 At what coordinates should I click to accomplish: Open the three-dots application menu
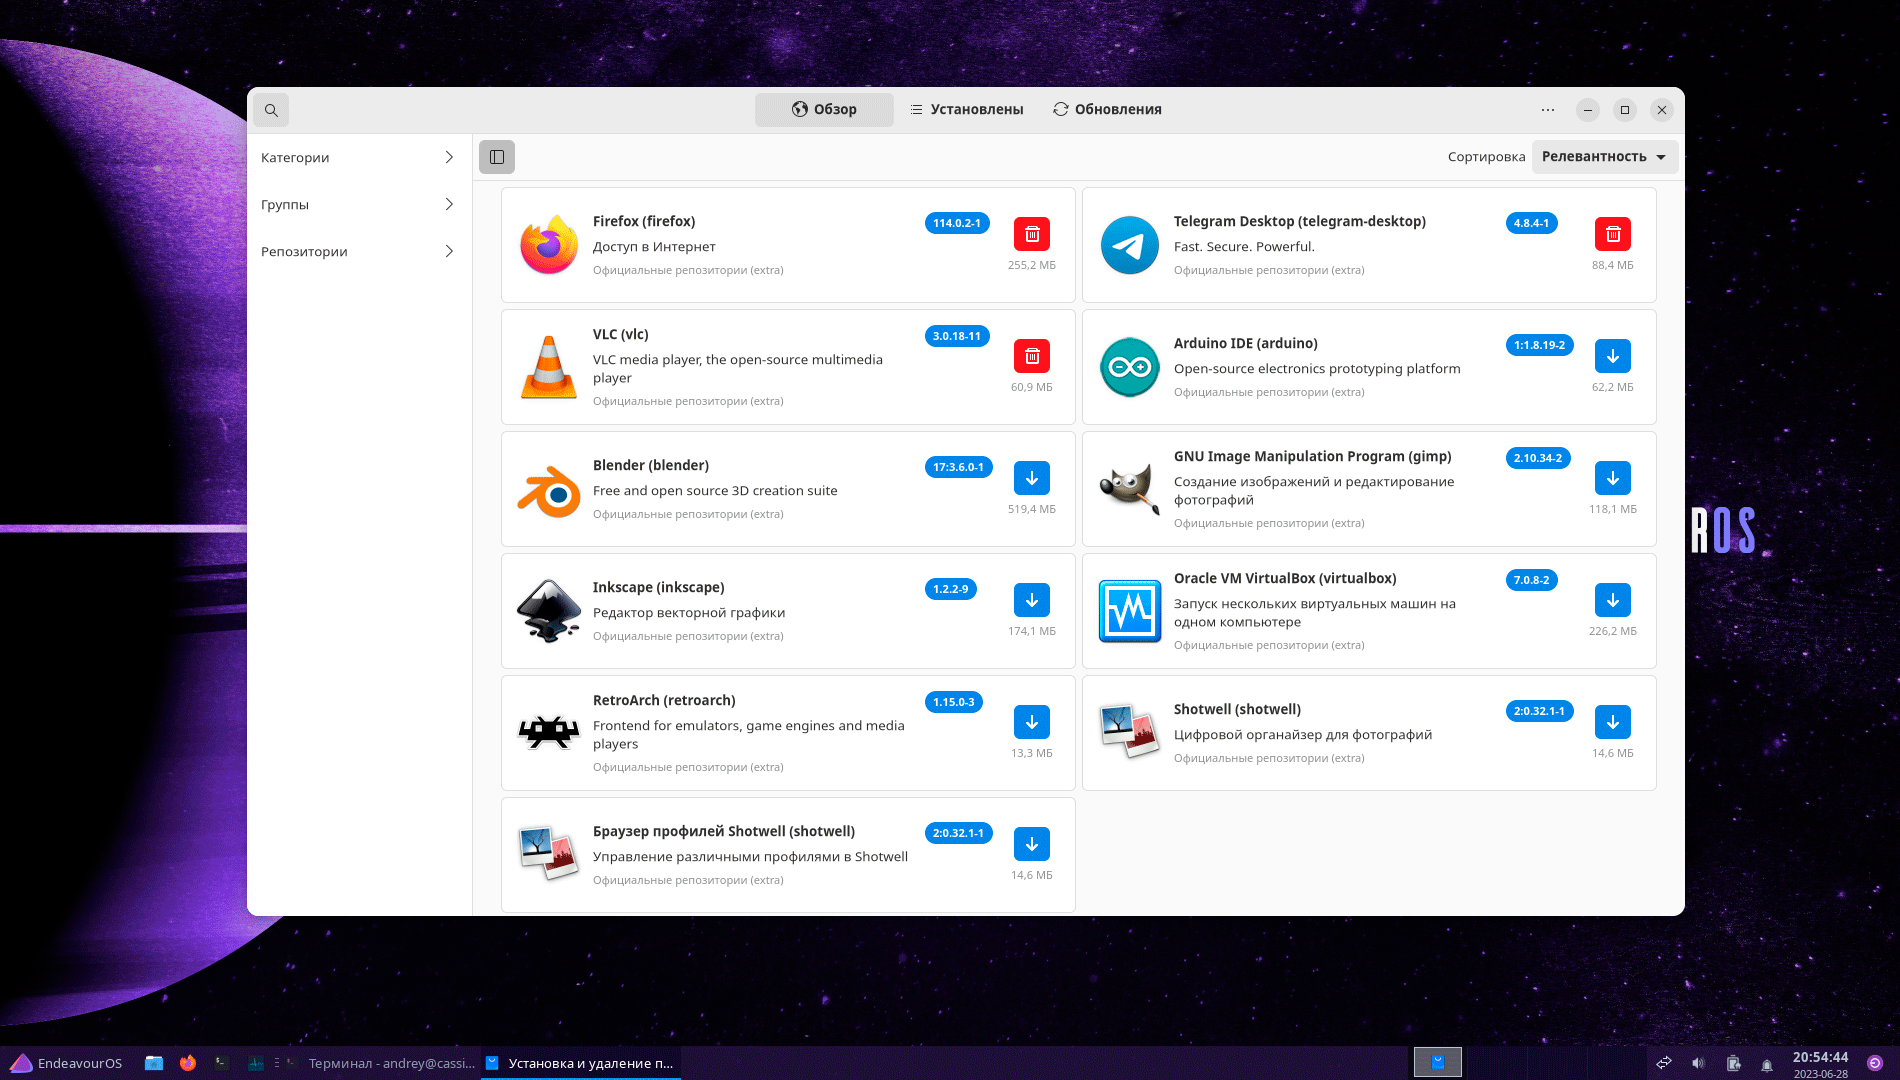1548,110
